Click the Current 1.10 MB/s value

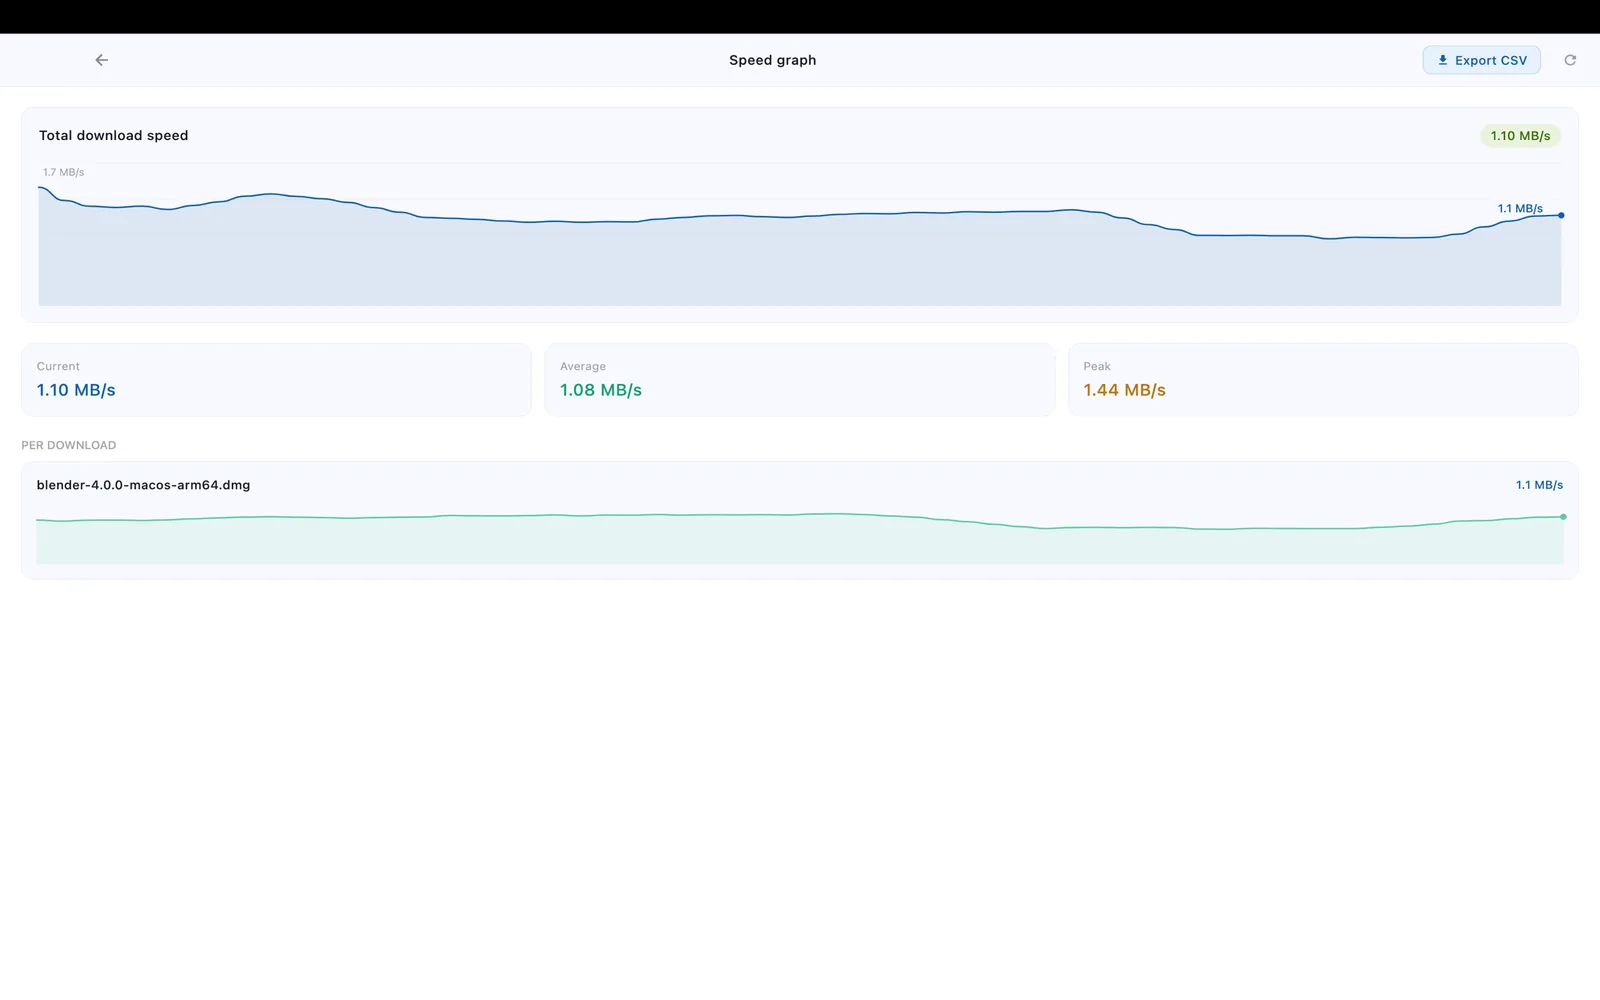tap(76, 390)
